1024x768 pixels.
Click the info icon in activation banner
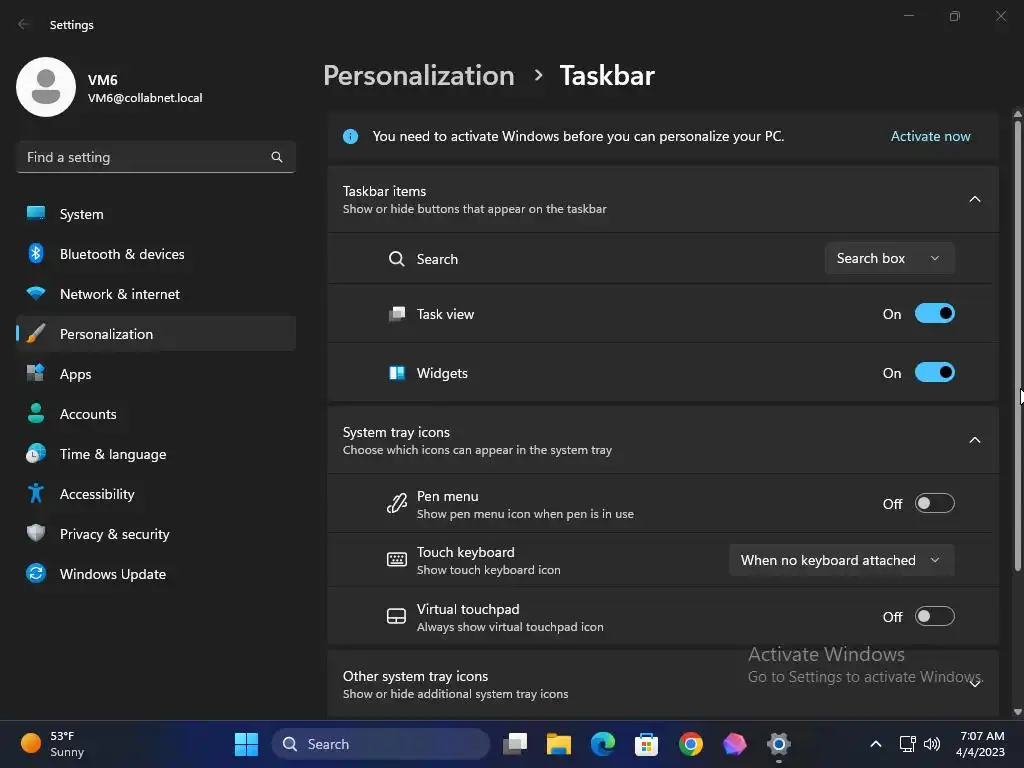(351, 136)
